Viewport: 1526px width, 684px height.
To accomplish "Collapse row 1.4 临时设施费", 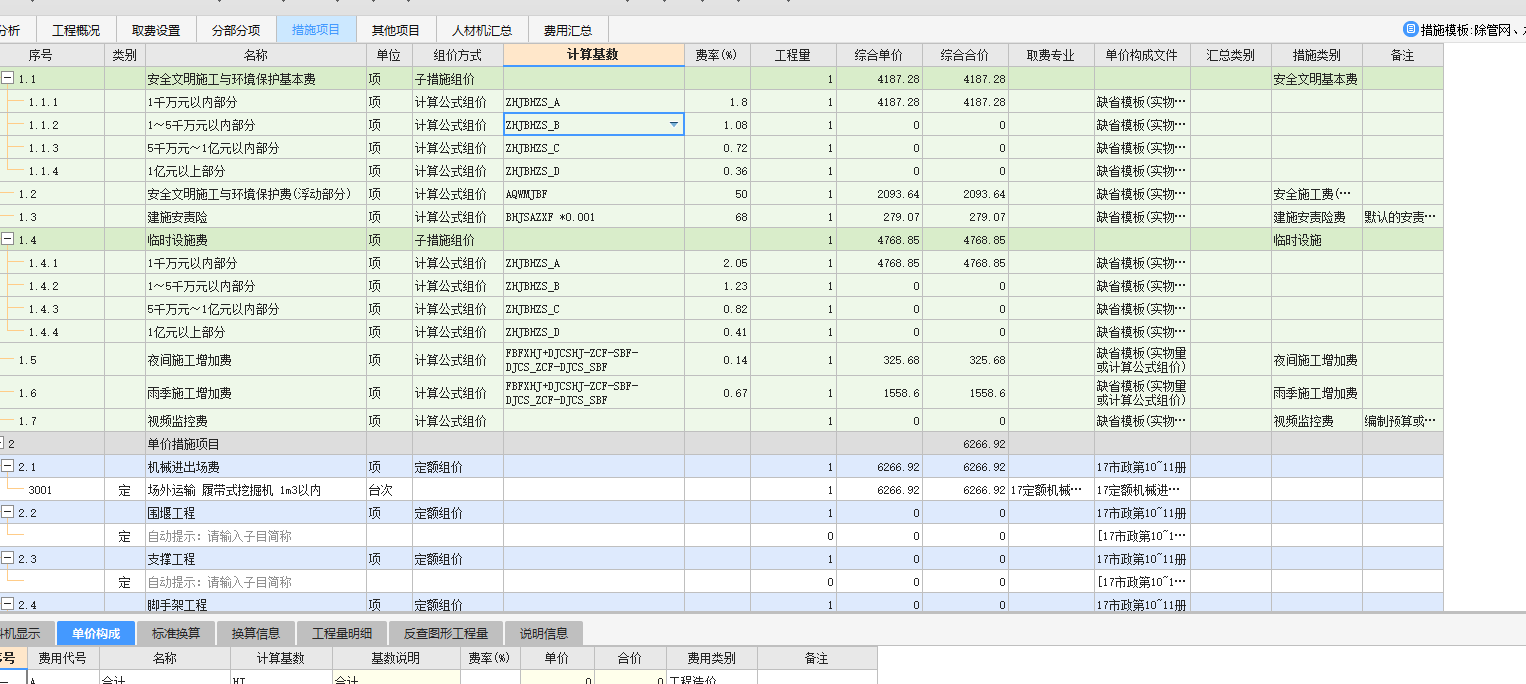I will click(x=7, y=240).
